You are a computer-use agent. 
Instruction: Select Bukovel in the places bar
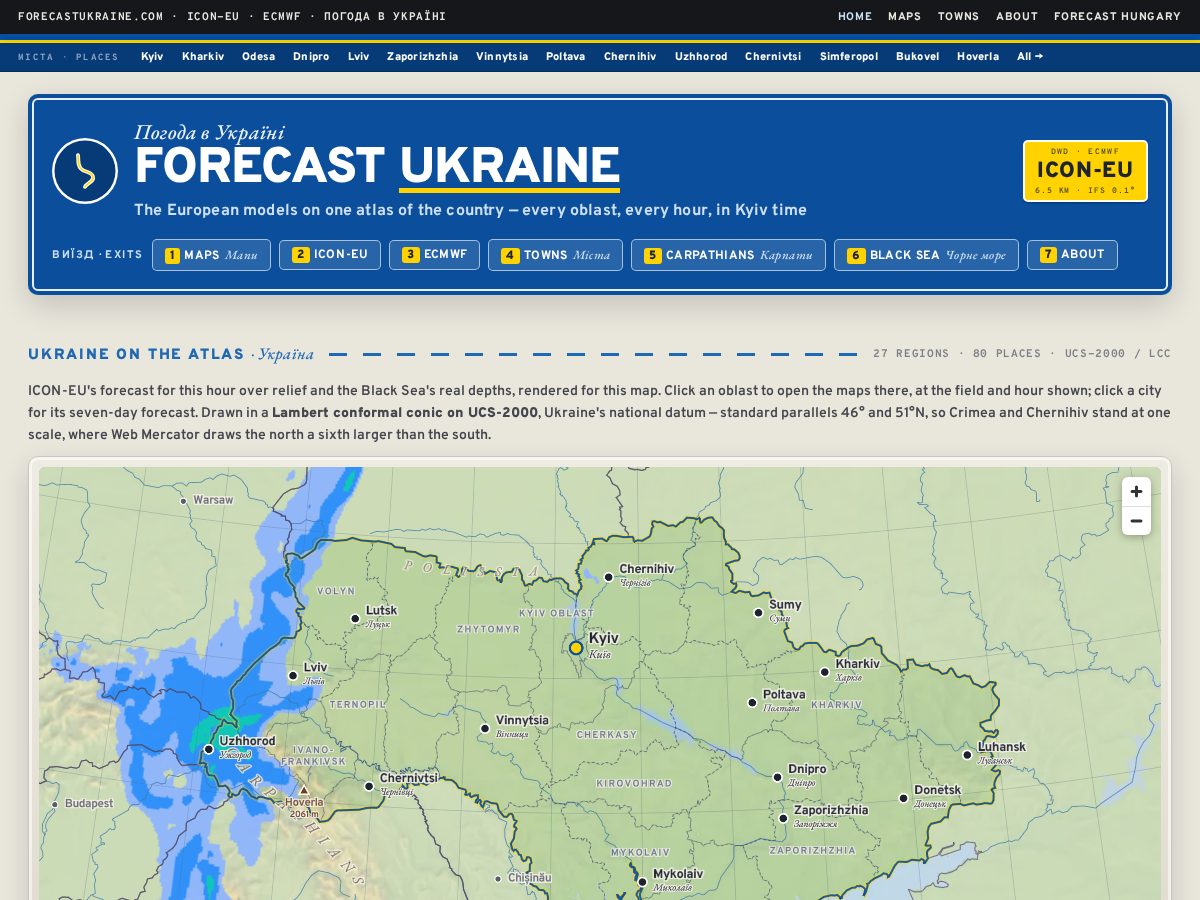[917, 57]
